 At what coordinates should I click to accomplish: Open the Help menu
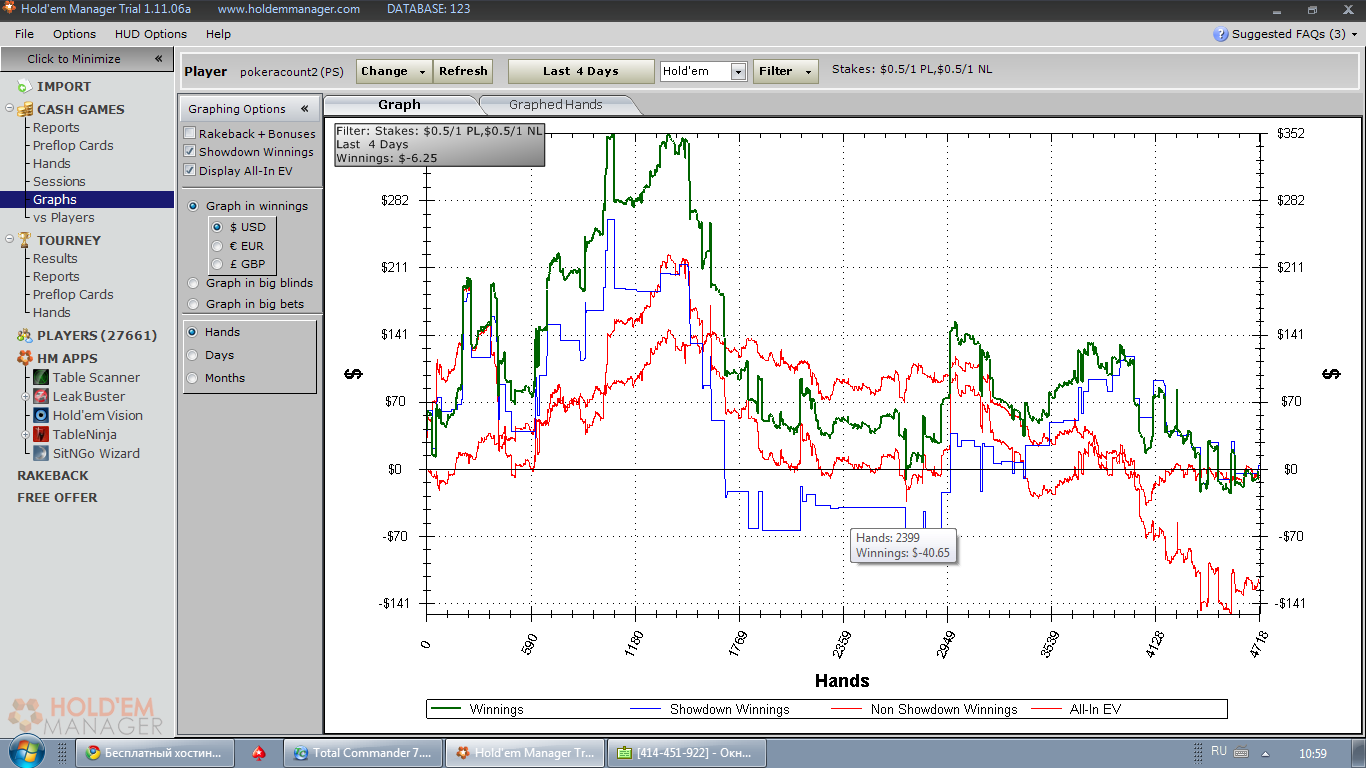(x=218, y=34)
